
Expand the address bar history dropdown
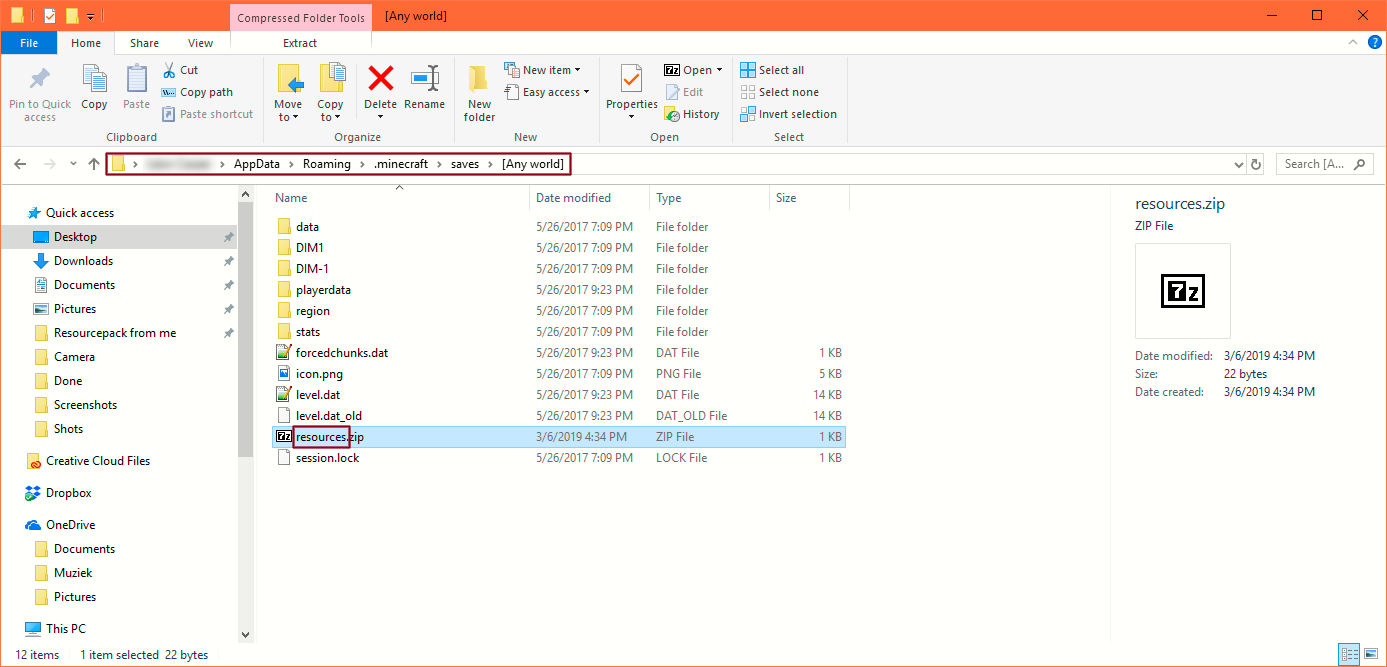pos(1239,164)
